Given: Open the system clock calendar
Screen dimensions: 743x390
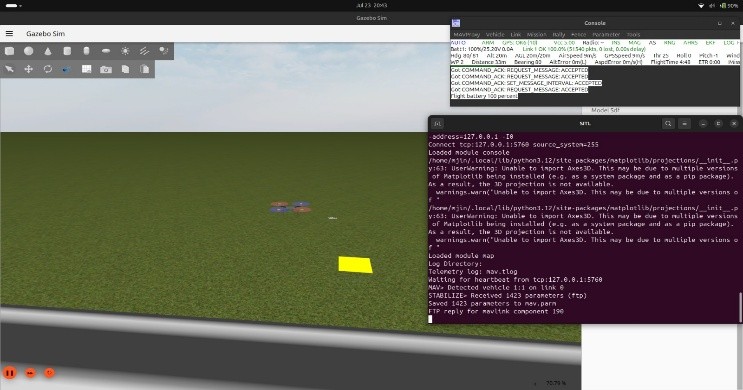Looking at the screenshot, I should [372, 6].
